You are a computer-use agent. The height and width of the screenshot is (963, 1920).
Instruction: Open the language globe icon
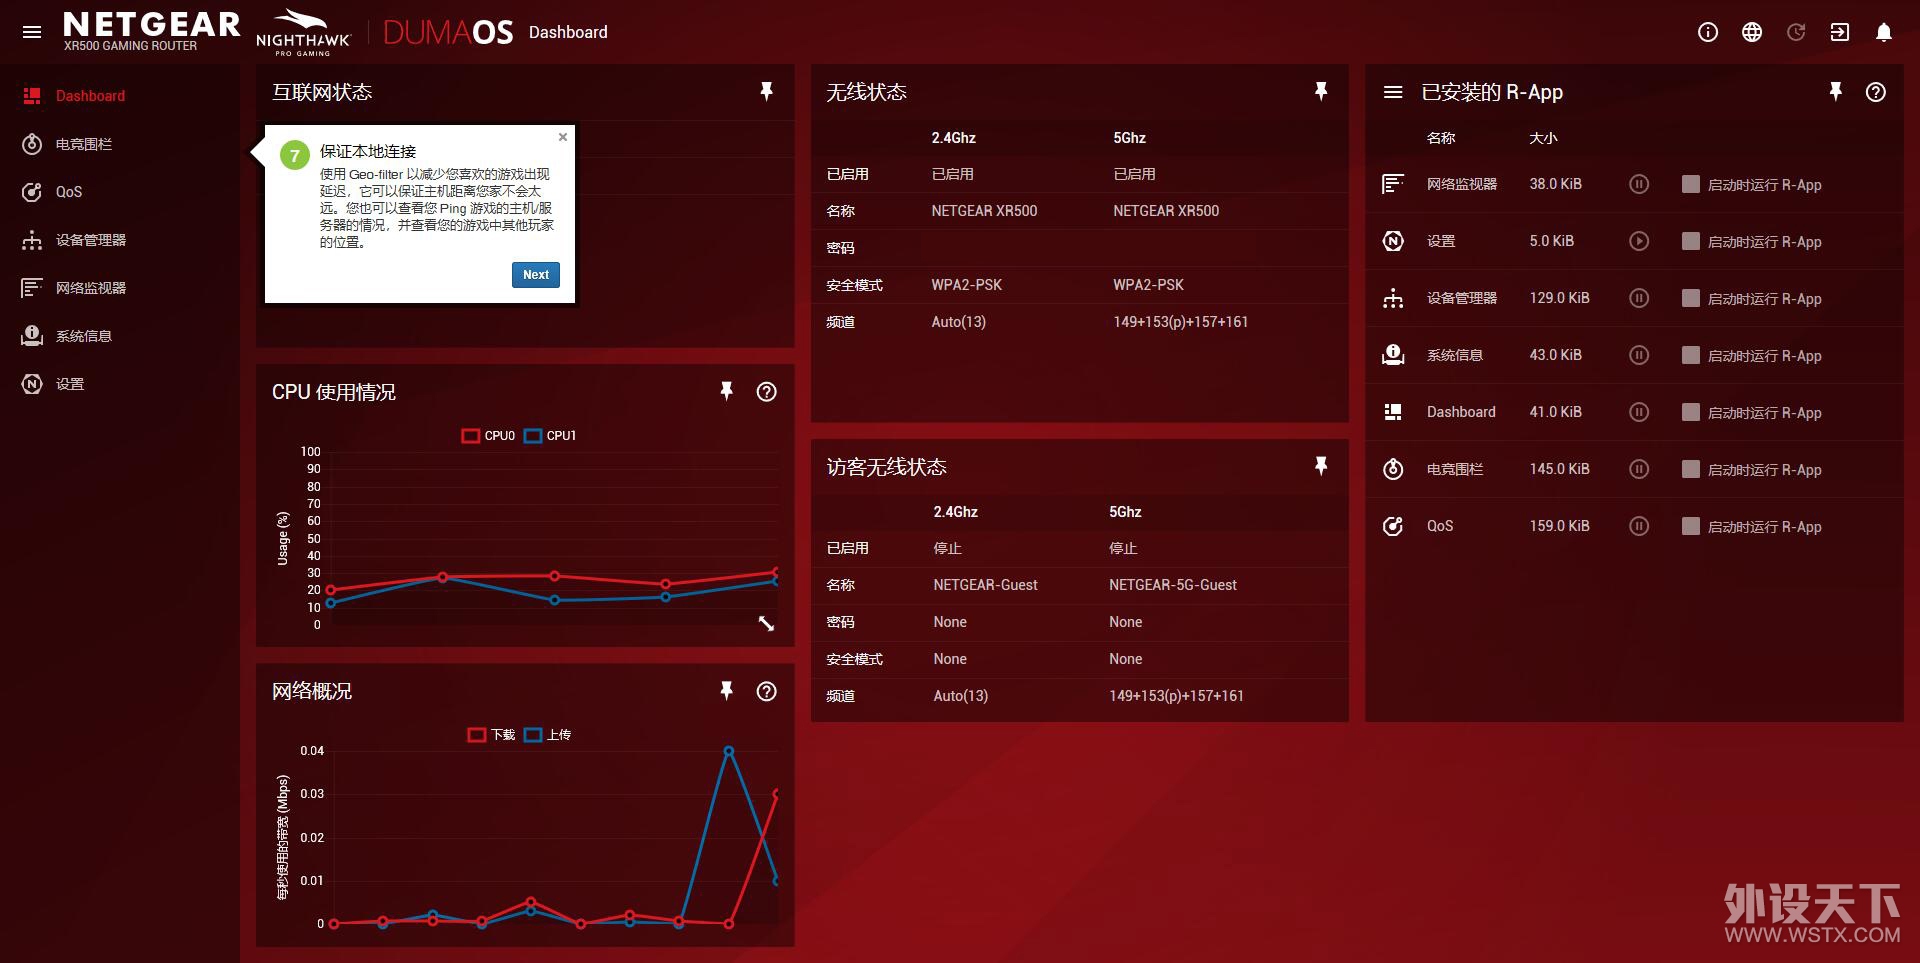pos(1752,32)
